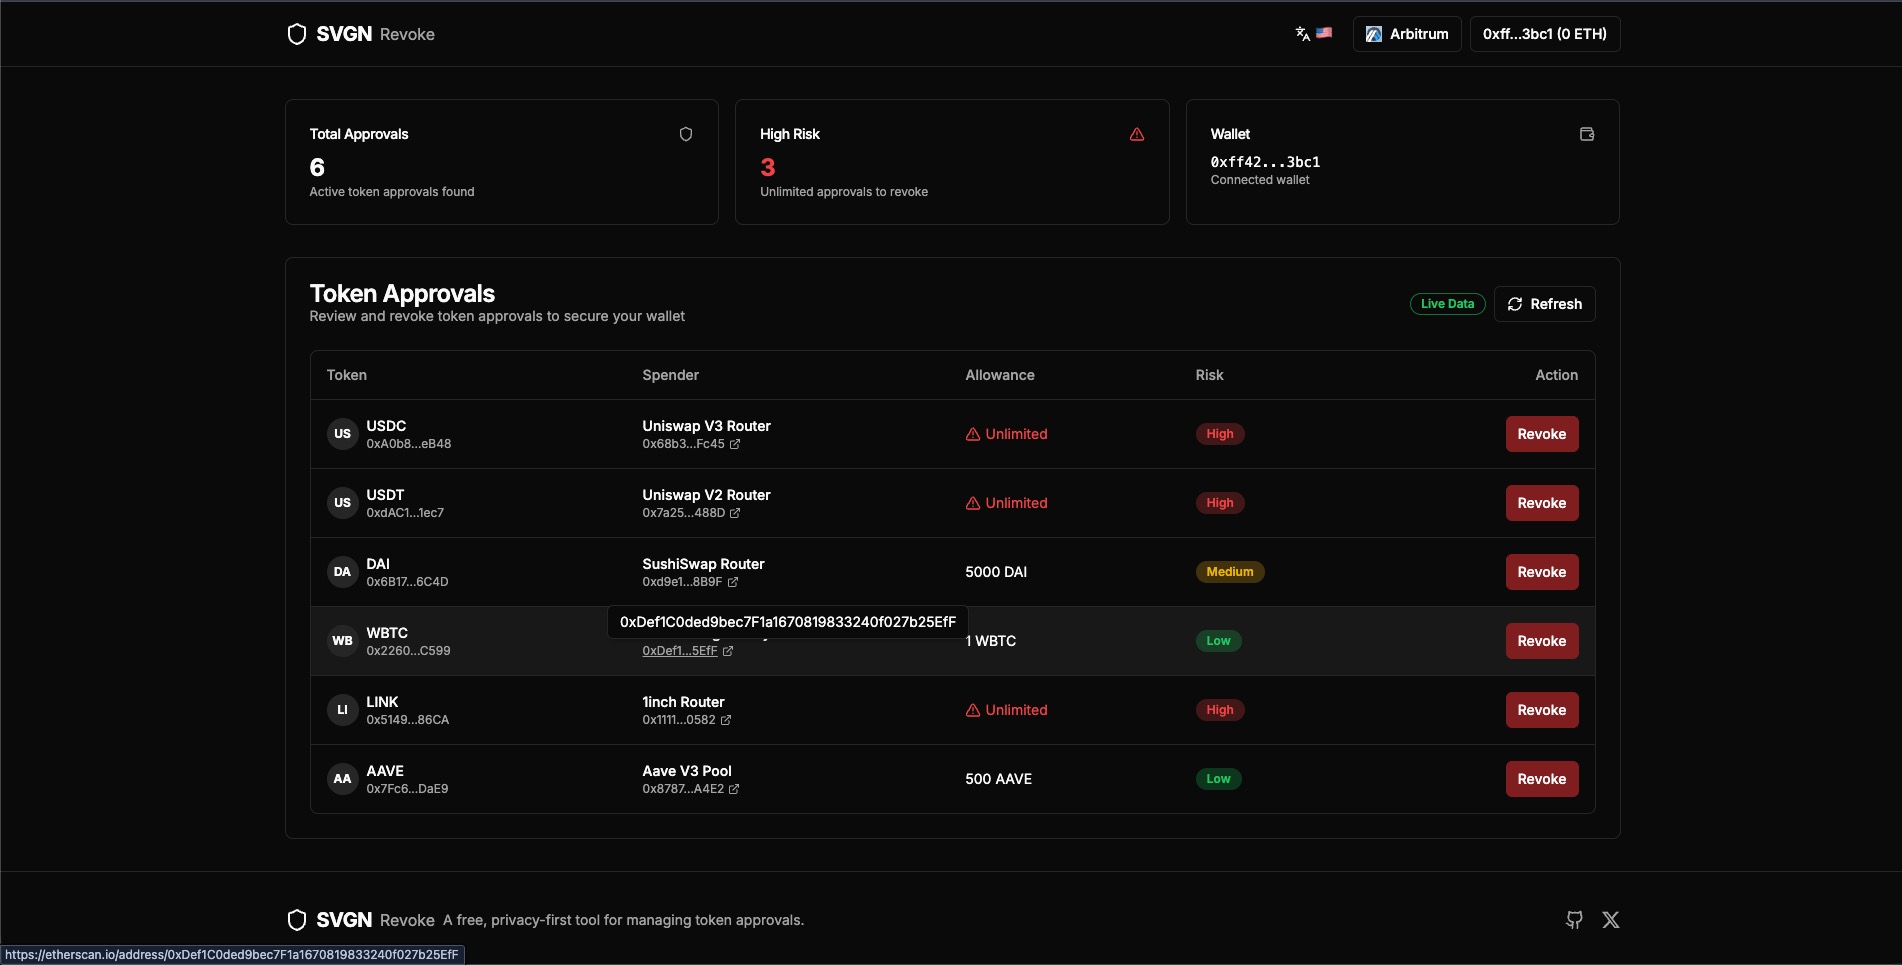Click the alert triangle on High Risk card
Viewport: 1902px width, 965px height.
[x=1136, y=134]
